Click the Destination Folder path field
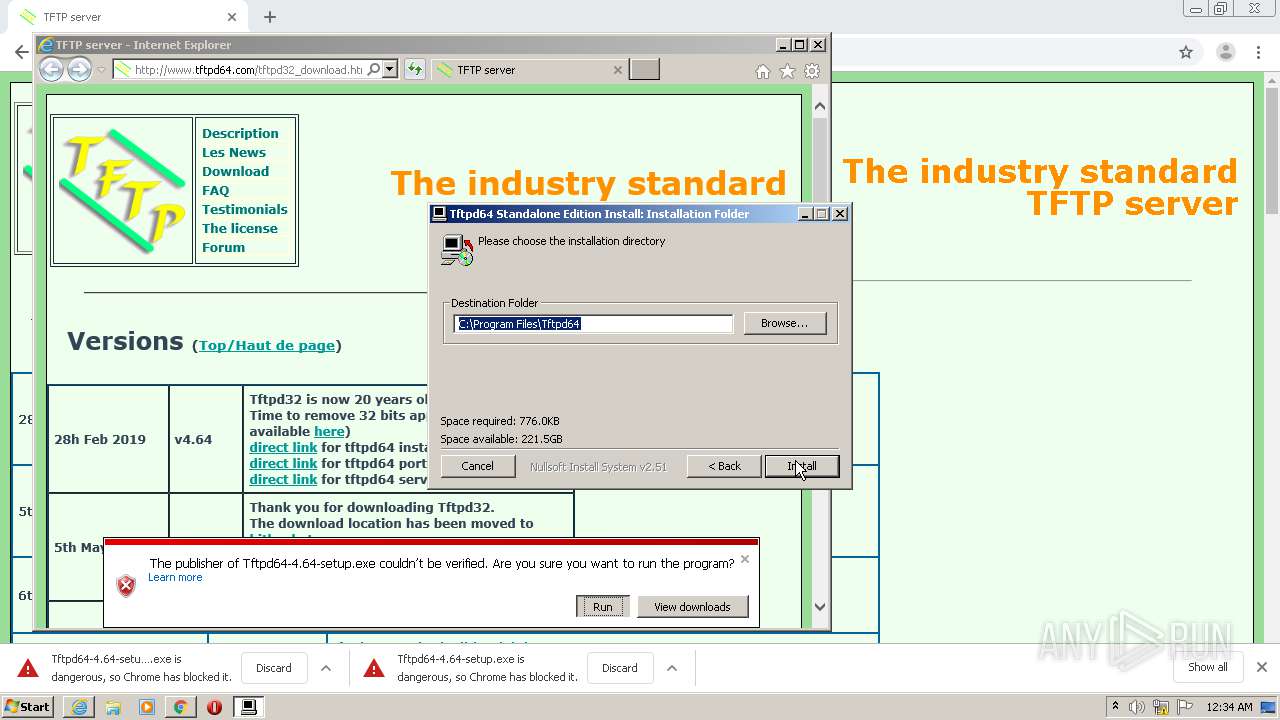Viewport: 1280px width, 720px height. pyautogui.click(x=593, y=324)
